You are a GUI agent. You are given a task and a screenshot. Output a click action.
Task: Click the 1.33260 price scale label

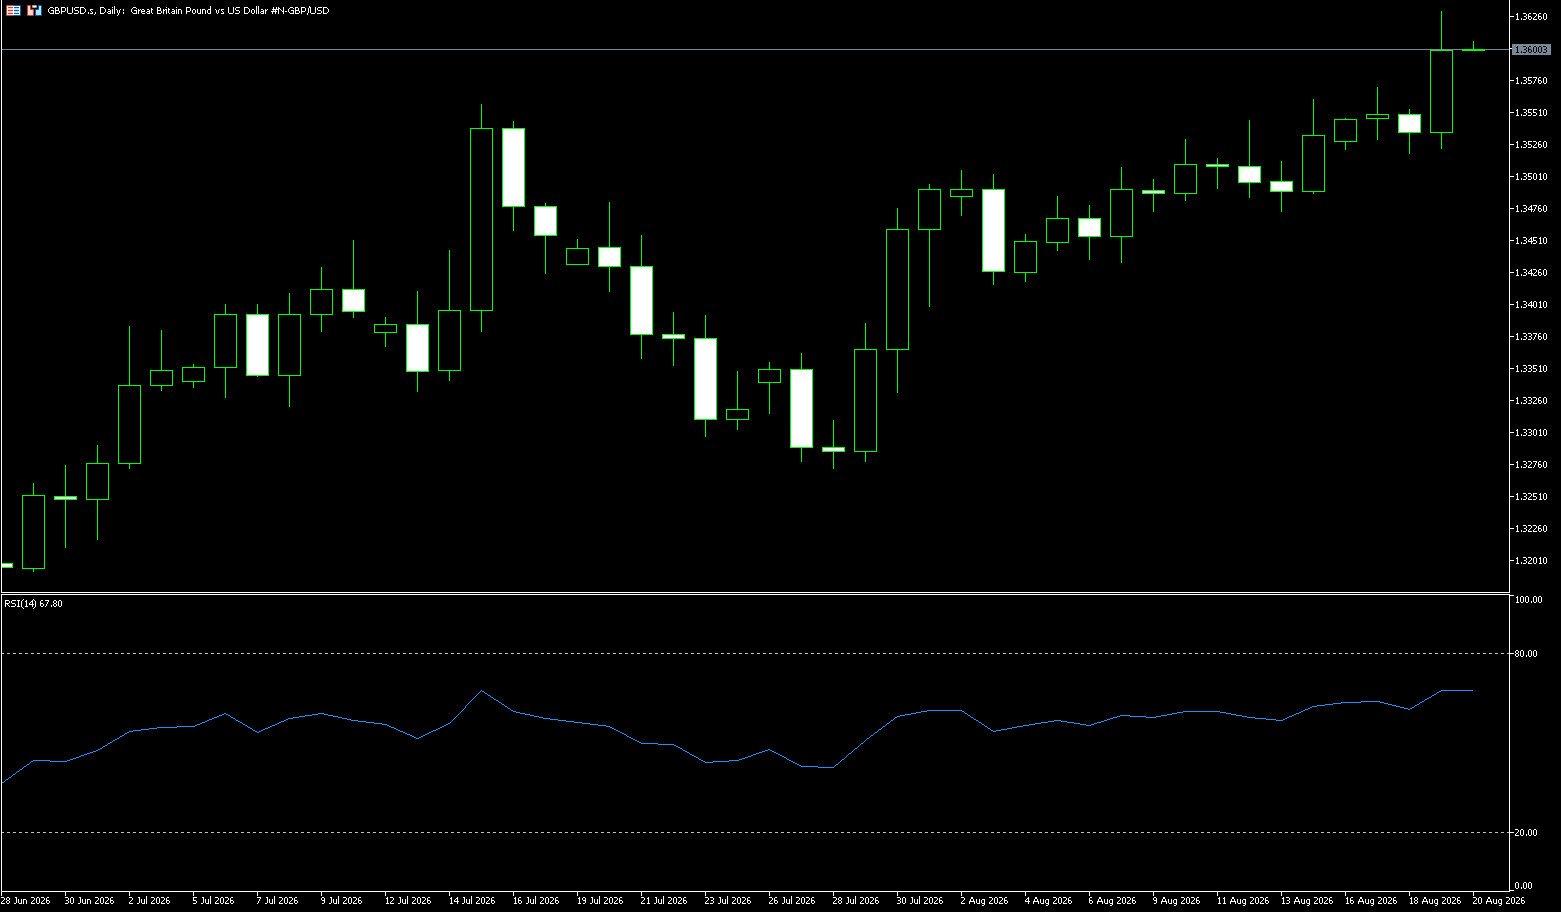click(1531, 401)
